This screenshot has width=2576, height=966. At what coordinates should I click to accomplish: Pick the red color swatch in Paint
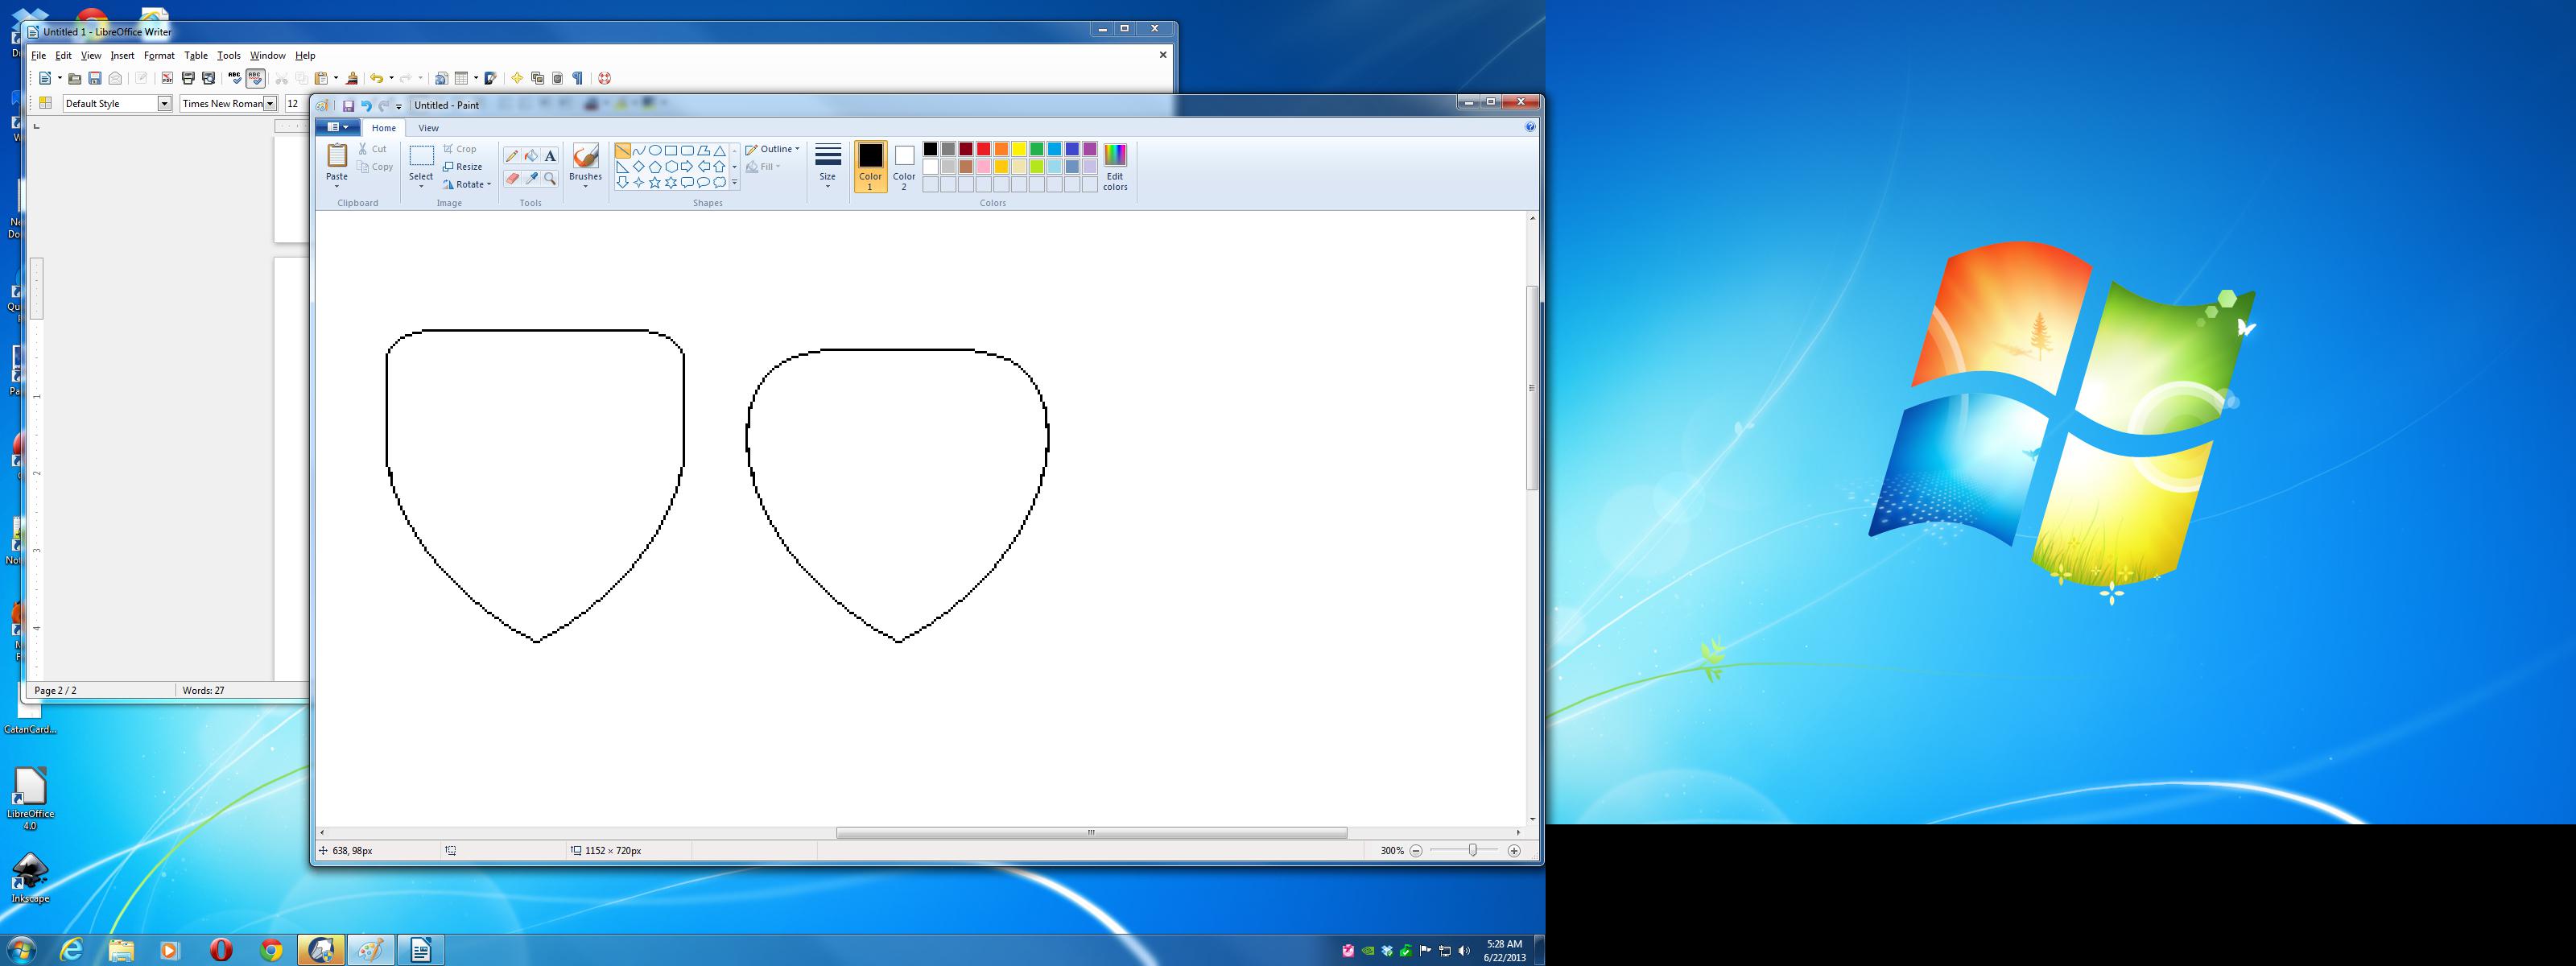984,149
